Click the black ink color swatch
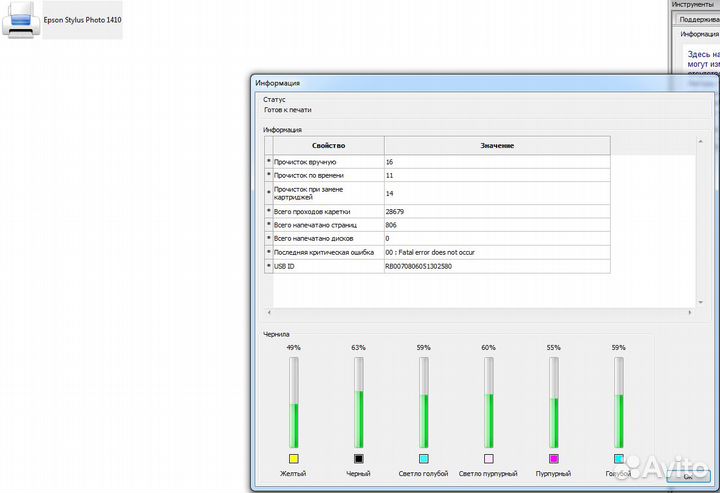 pyautogui.click(x=359, y=459)
